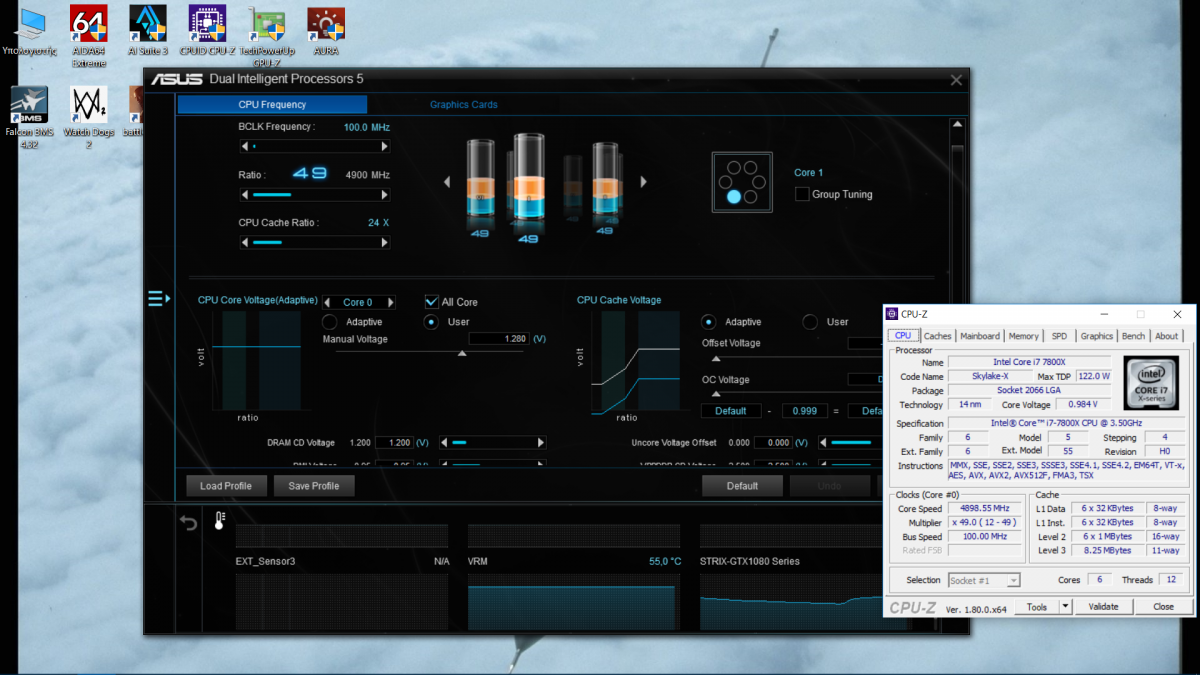Select the thermometer temperature monitor icon
Screen dimensions: 1200x675
(220, 521)
